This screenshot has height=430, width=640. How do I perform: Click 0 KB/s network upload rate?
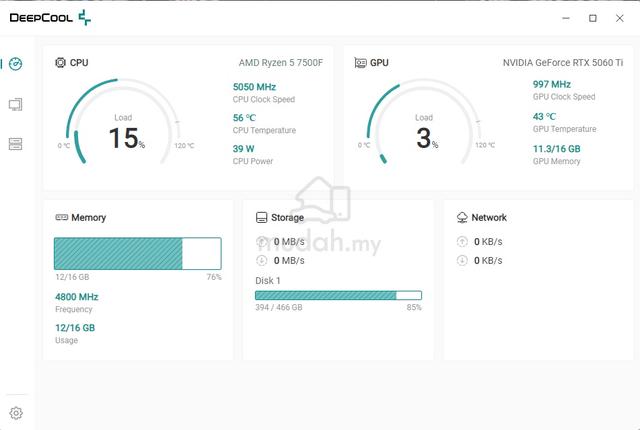click(488, 242)
